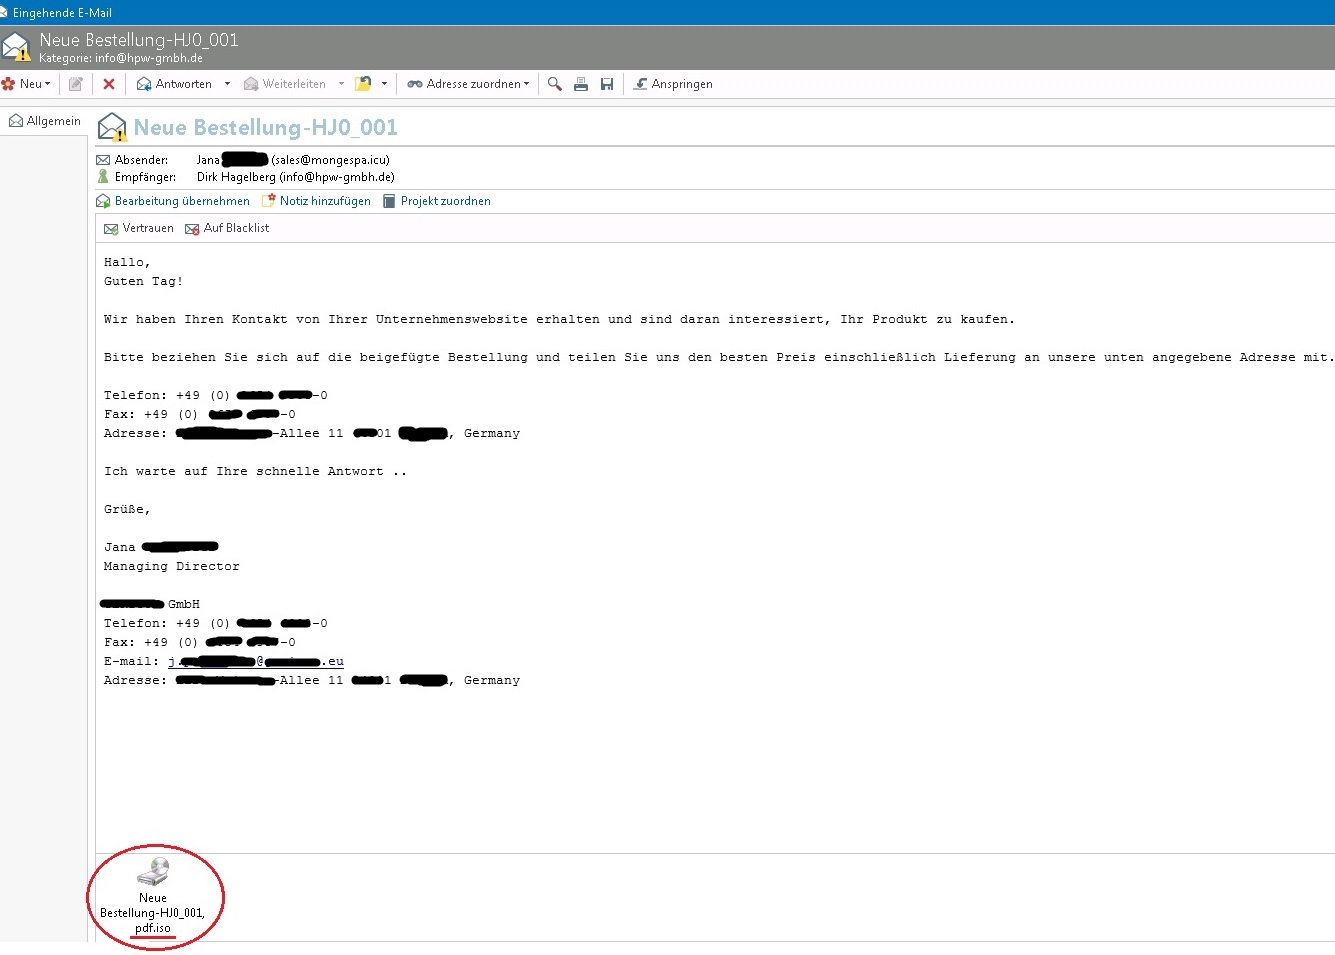1335x955 pixels.
Task: Click the email link ending .eu
Action: tap(256, 661)
